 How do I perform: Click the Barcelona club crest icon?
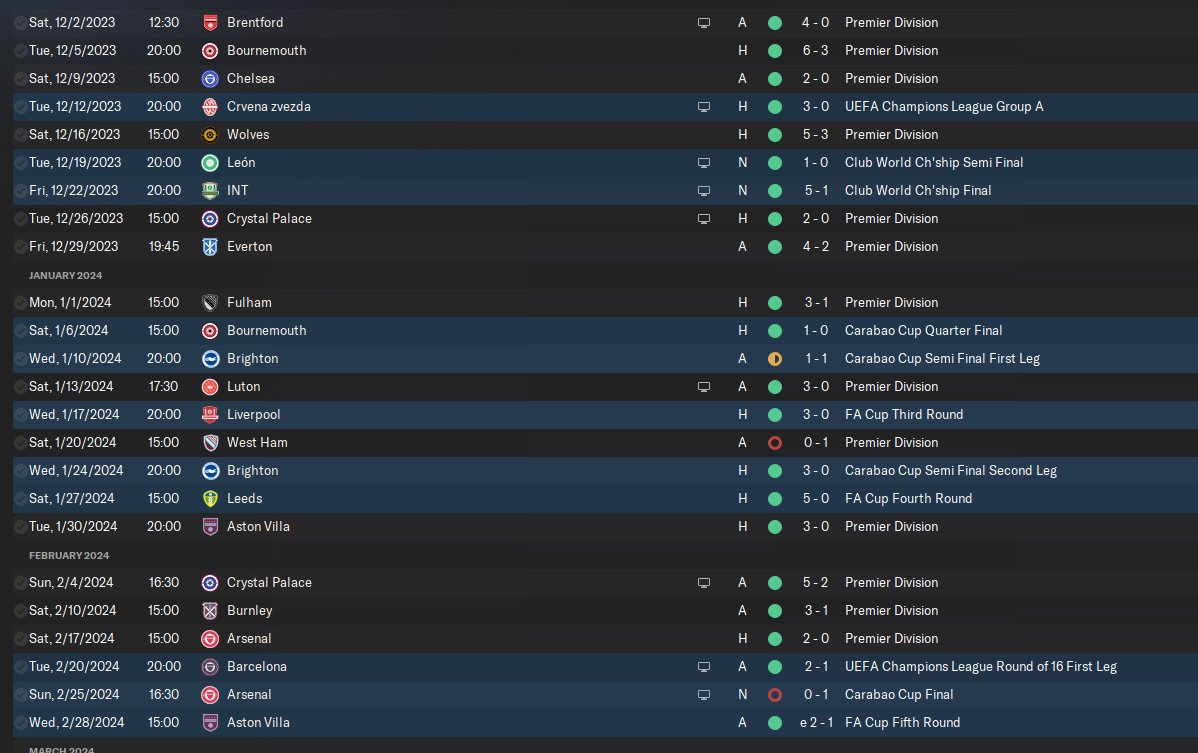pyautogui.click(x=209, y=667)
